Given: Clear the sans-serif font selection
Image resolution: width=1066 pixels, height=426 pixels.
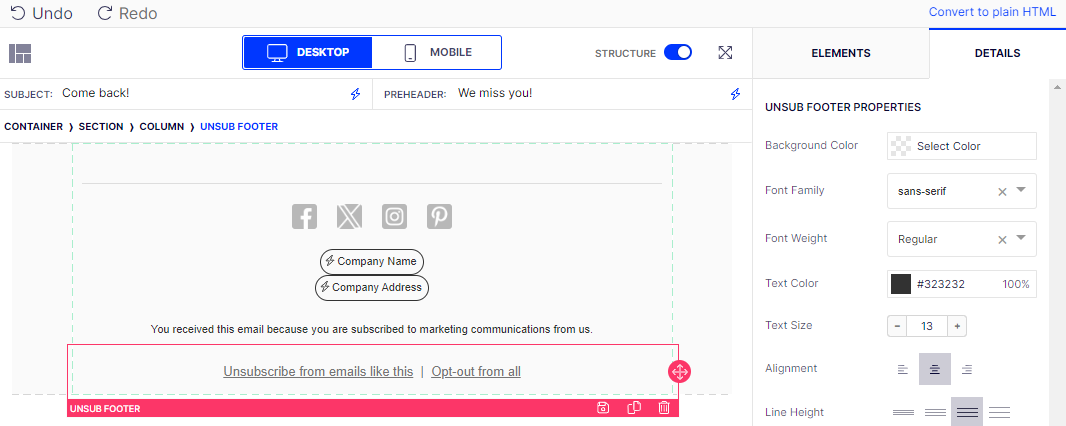Looking at the screenshot, I should click(x=1002, y=191).
